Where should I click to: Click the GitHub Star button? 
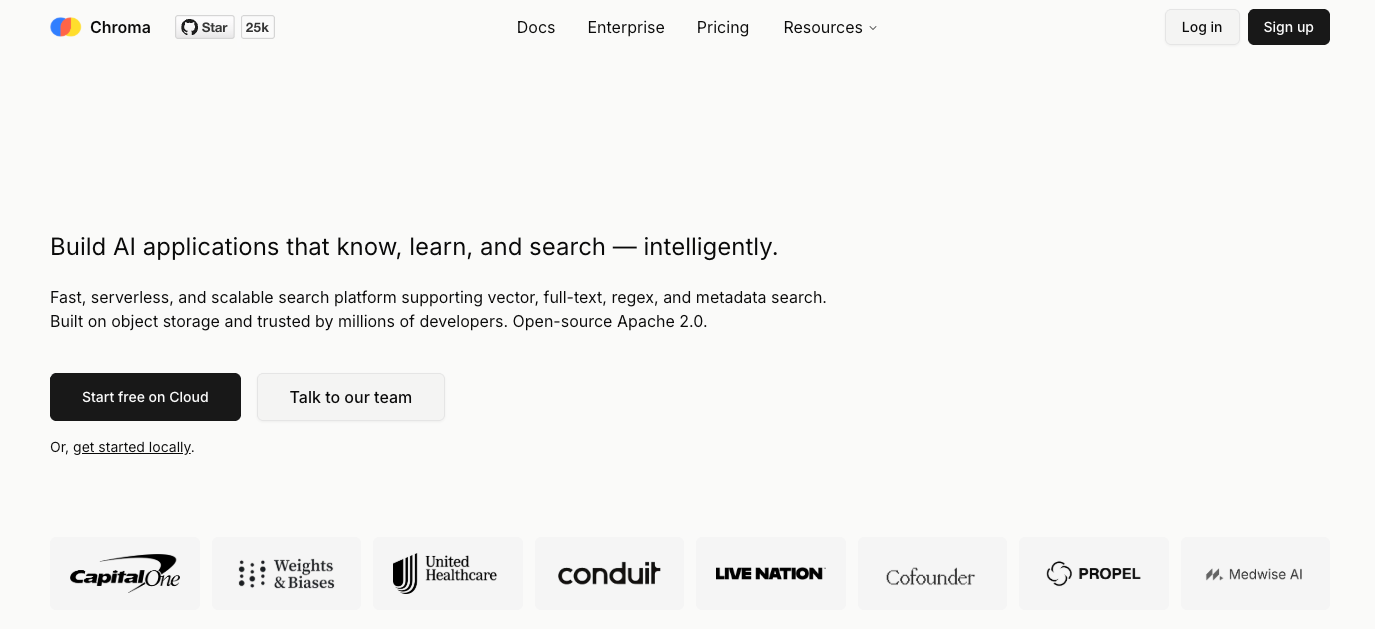point(205,27)
